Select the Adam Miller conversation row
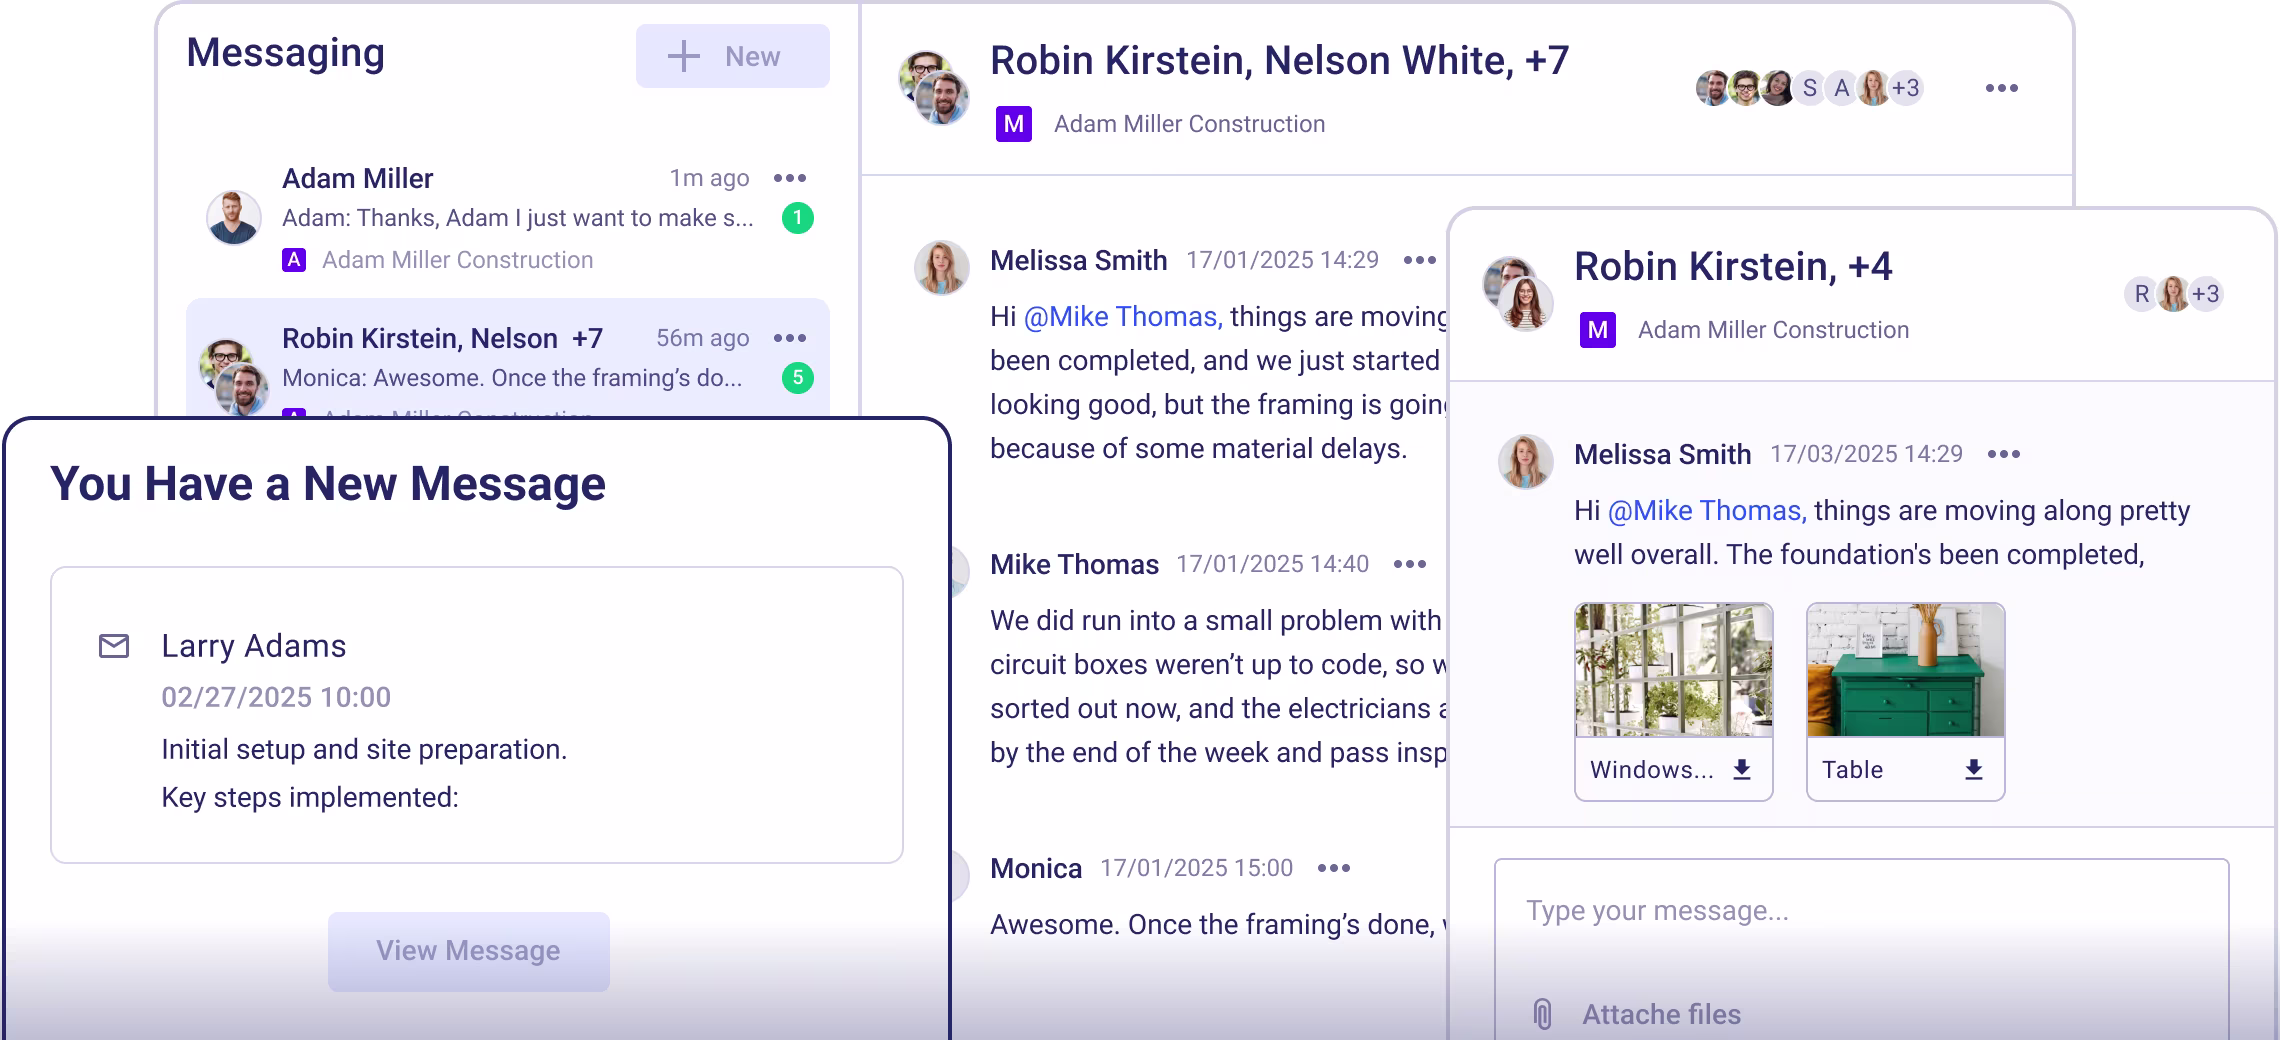 (508, 218)
